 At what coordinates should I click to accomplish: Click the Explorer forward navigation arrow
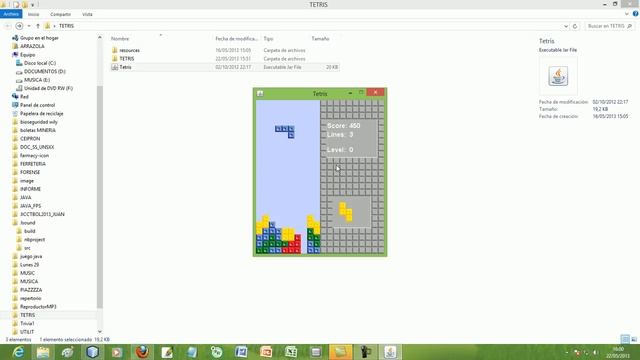point(19,26)
